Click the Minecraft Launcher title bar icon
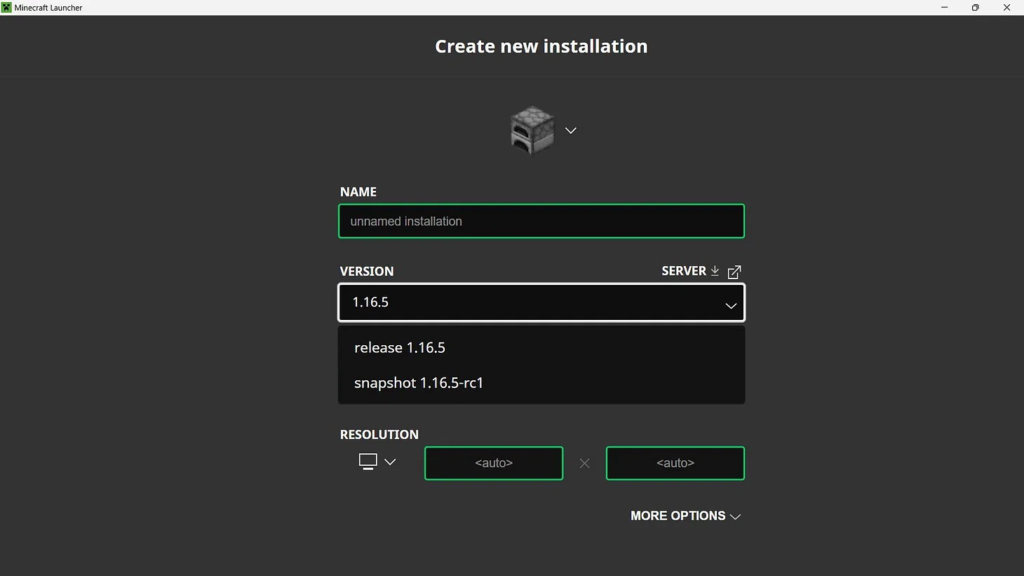 click(x=7, y=7)
